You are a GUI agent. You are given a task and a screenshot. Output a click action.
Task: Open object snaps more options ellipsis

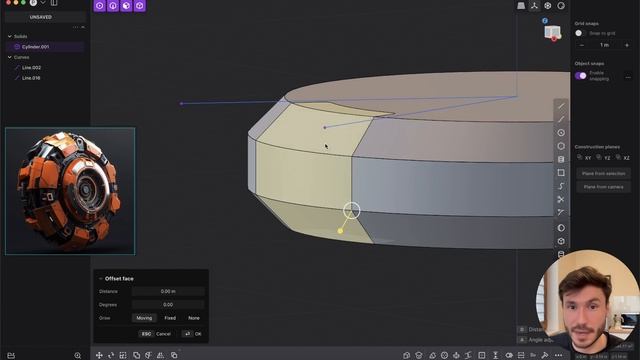click(628, 77)
